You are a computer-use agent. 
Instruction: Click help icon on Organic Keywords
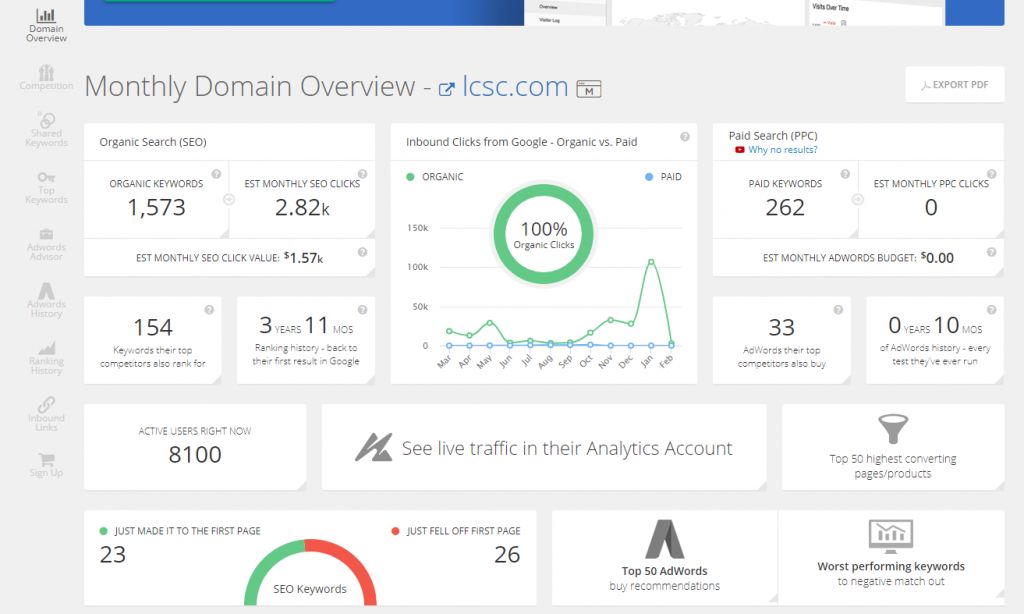coord(217,173)
